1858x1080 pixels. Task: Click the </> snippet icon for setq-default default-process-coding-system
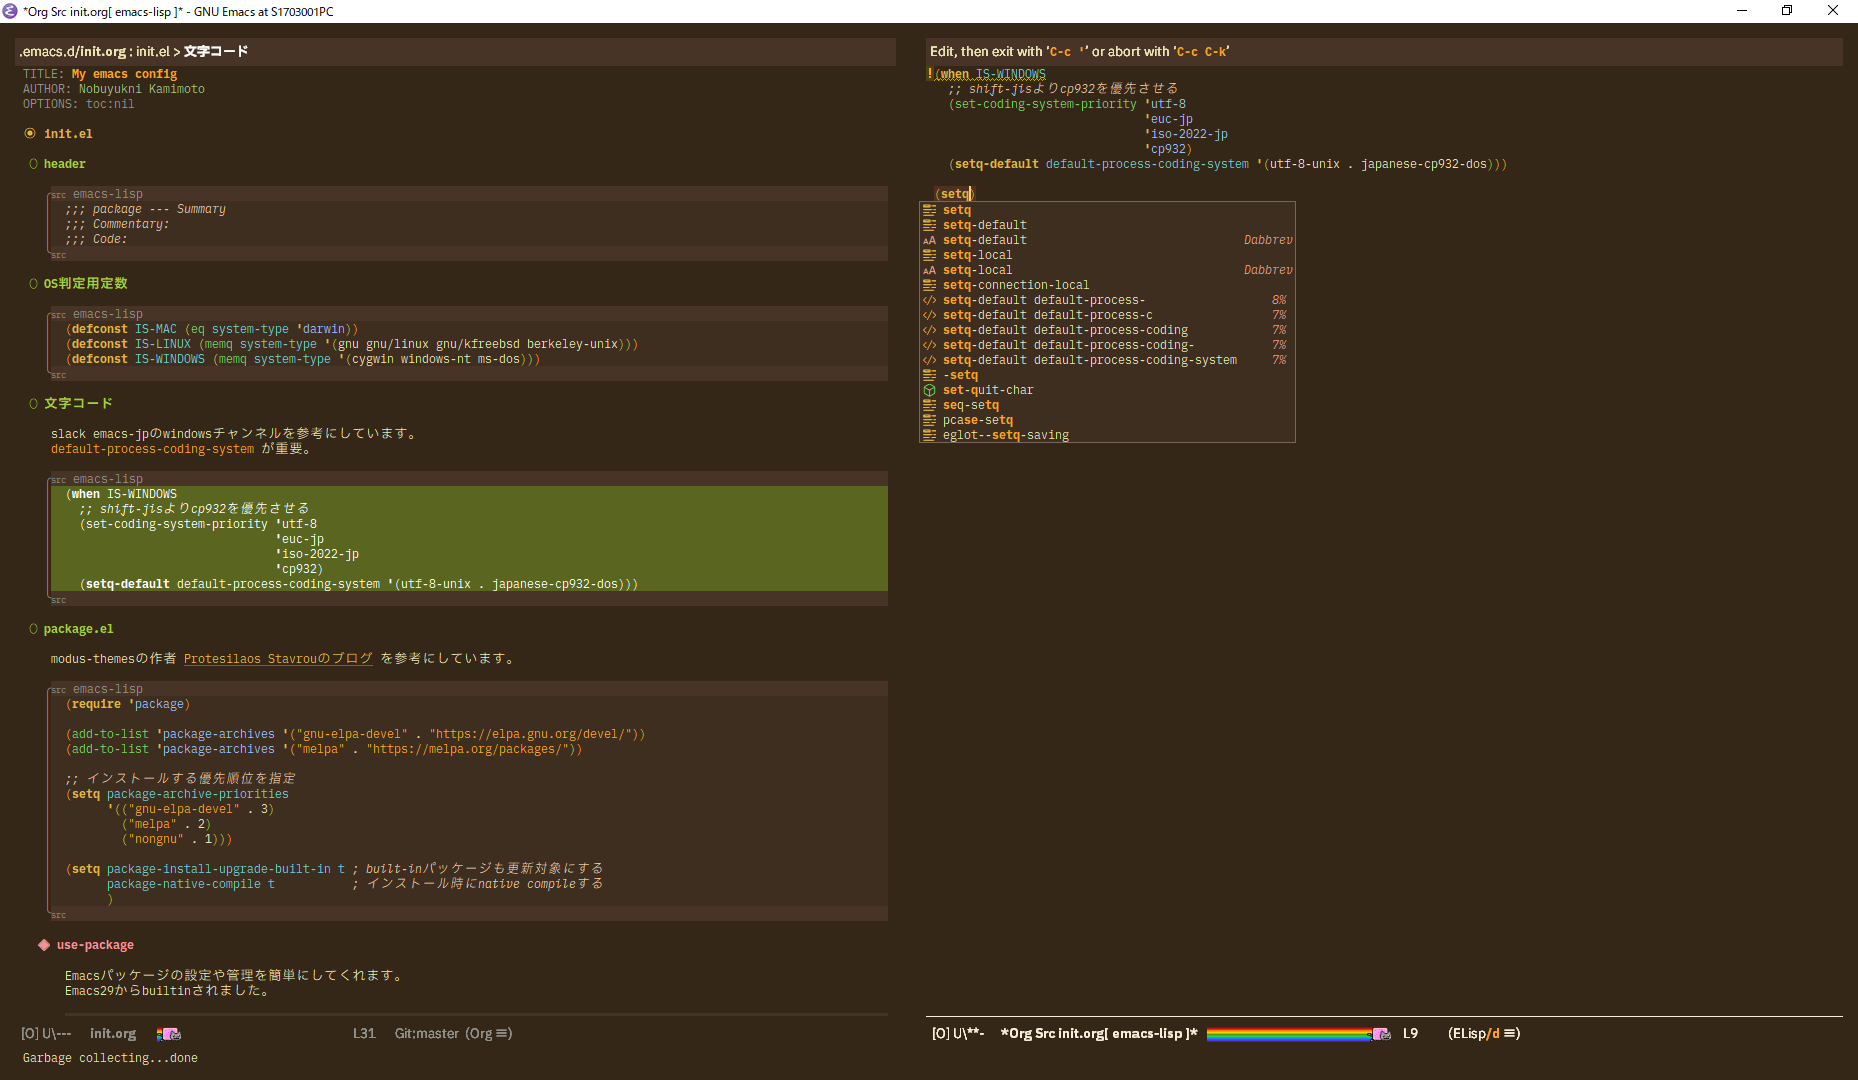point(930,360)
